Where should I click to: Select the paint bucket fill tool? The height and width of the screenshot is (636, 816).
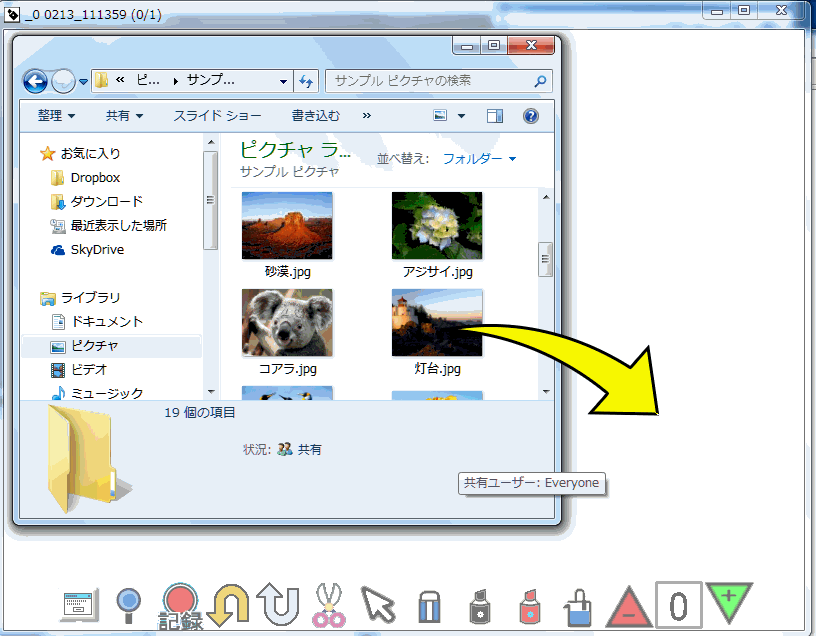578,606
